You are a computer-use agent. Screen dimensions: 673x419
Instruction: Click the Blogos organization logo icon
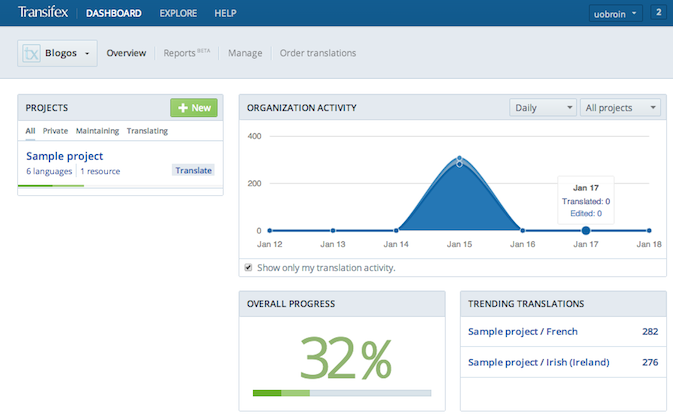point(31,53)
